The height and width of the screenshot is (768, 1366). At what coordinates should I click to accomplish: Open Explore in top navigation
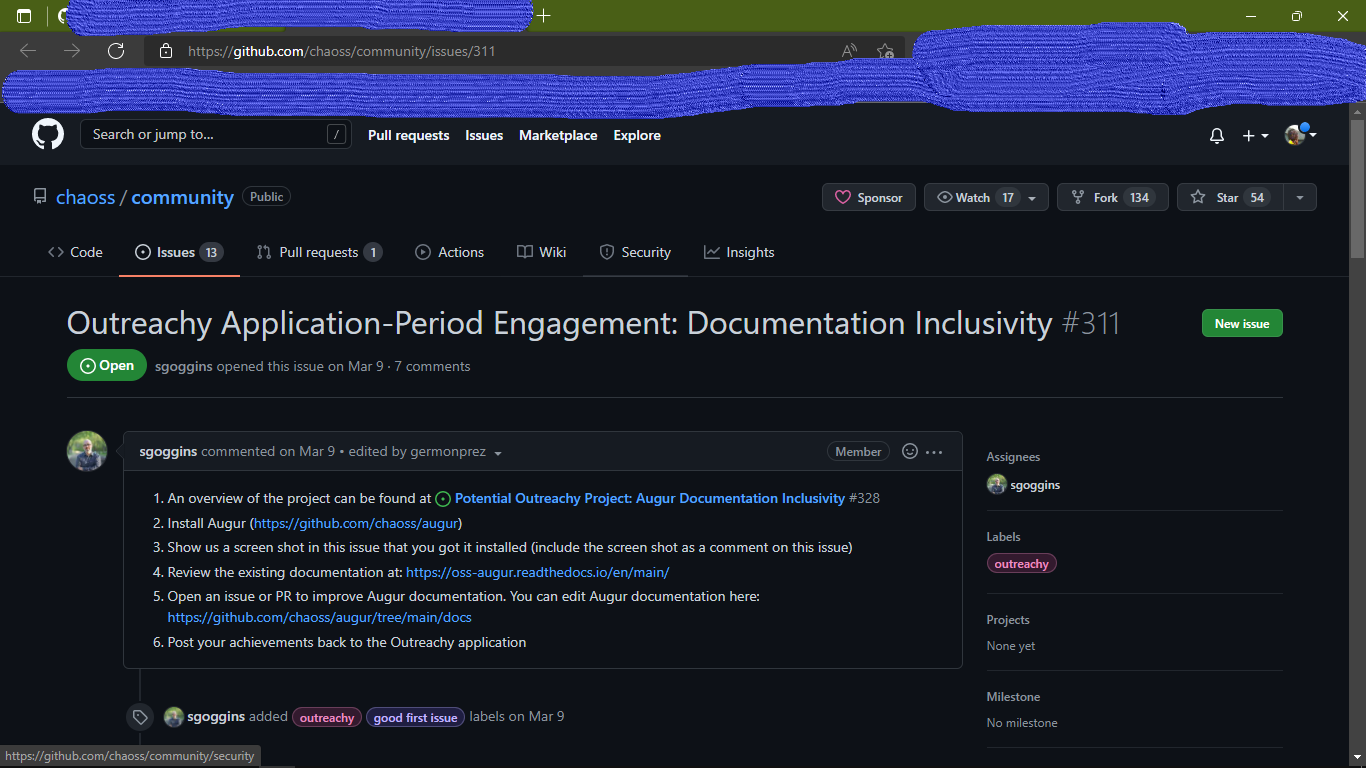[x=637, y=135]
